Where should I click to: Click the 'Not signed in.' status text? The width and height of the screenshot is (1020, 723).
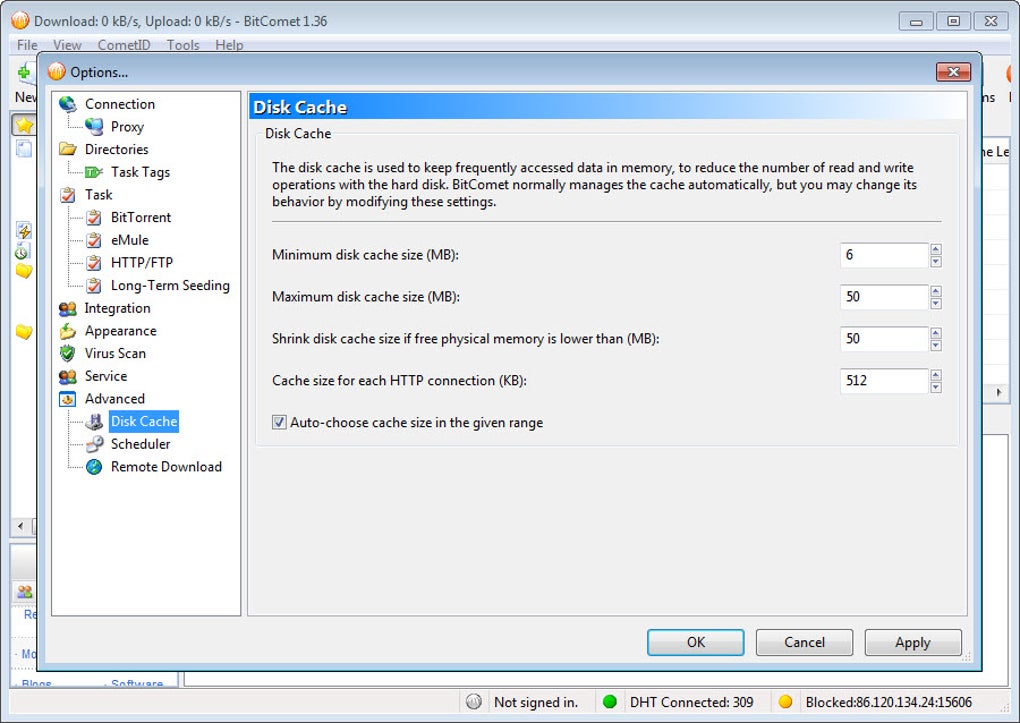click(535, 702)
